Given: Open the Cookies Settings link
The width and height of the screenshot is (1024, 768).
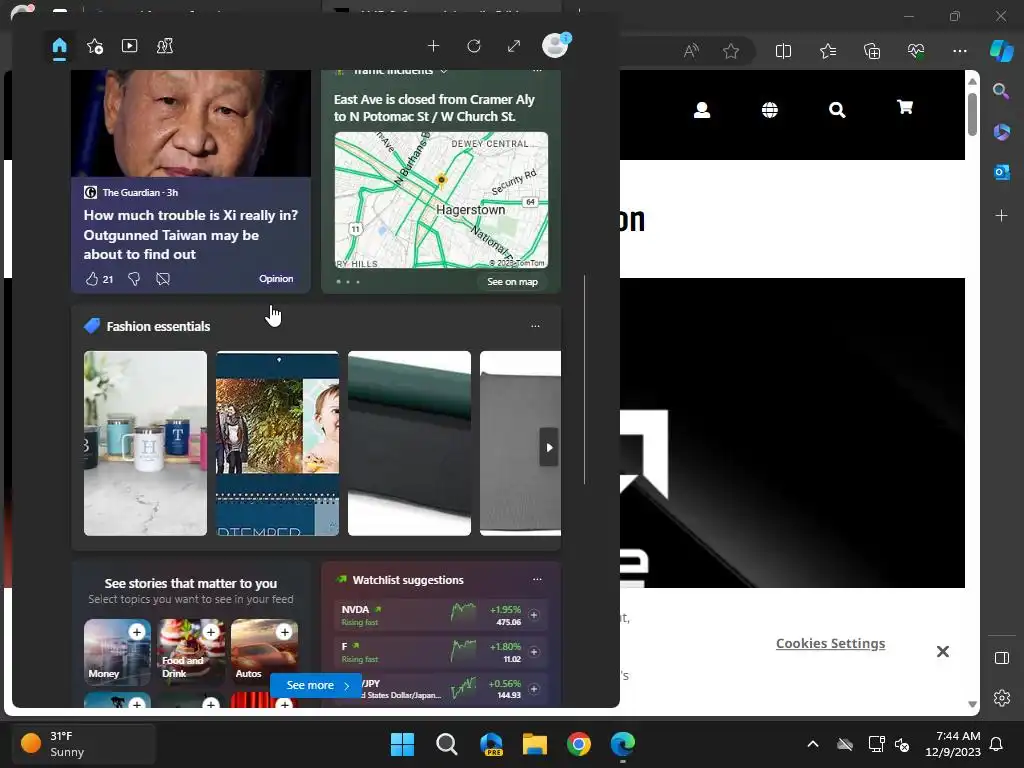Looking at the screenshot, I should pyautogui.click(x=830, y=644).
